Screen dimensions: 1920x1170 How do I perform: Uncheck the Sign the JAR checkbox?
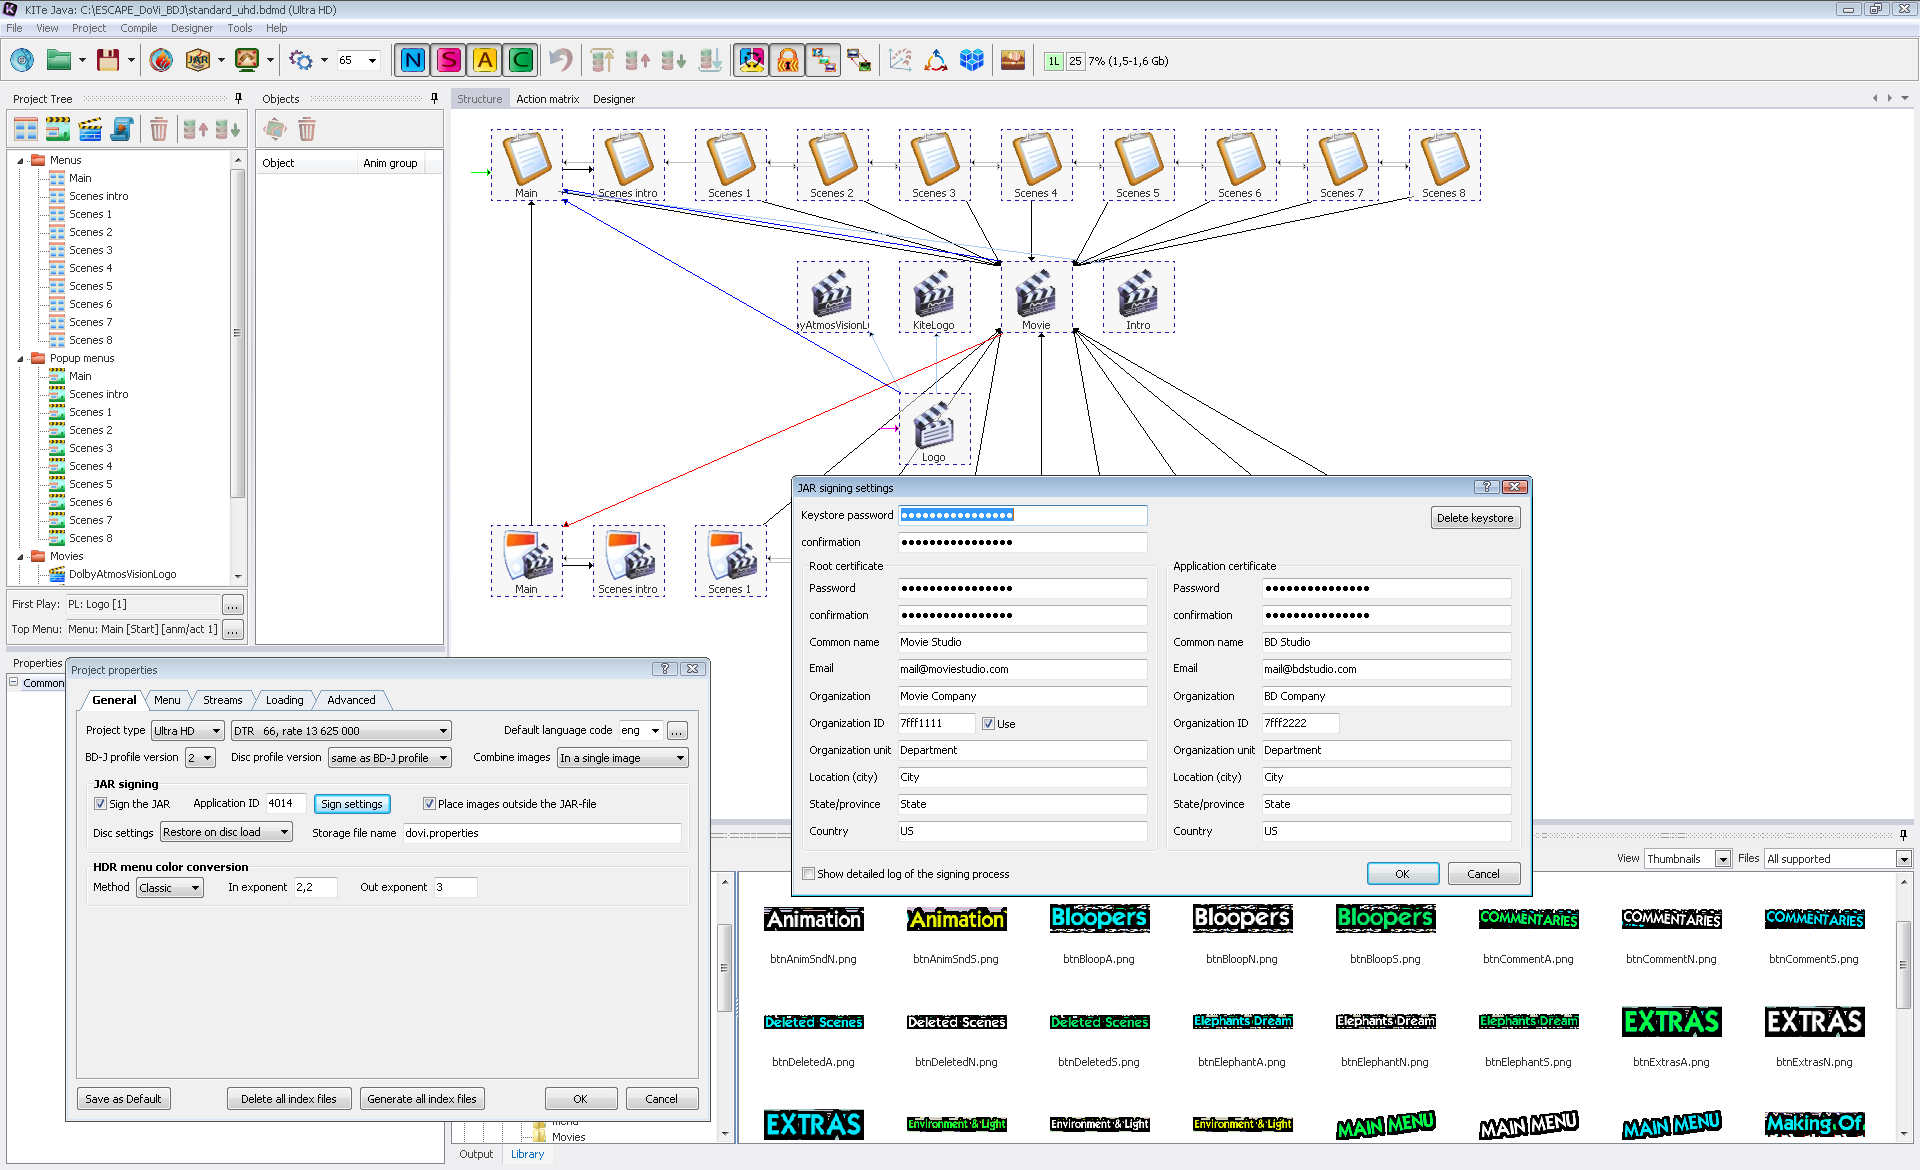[100, 804]
